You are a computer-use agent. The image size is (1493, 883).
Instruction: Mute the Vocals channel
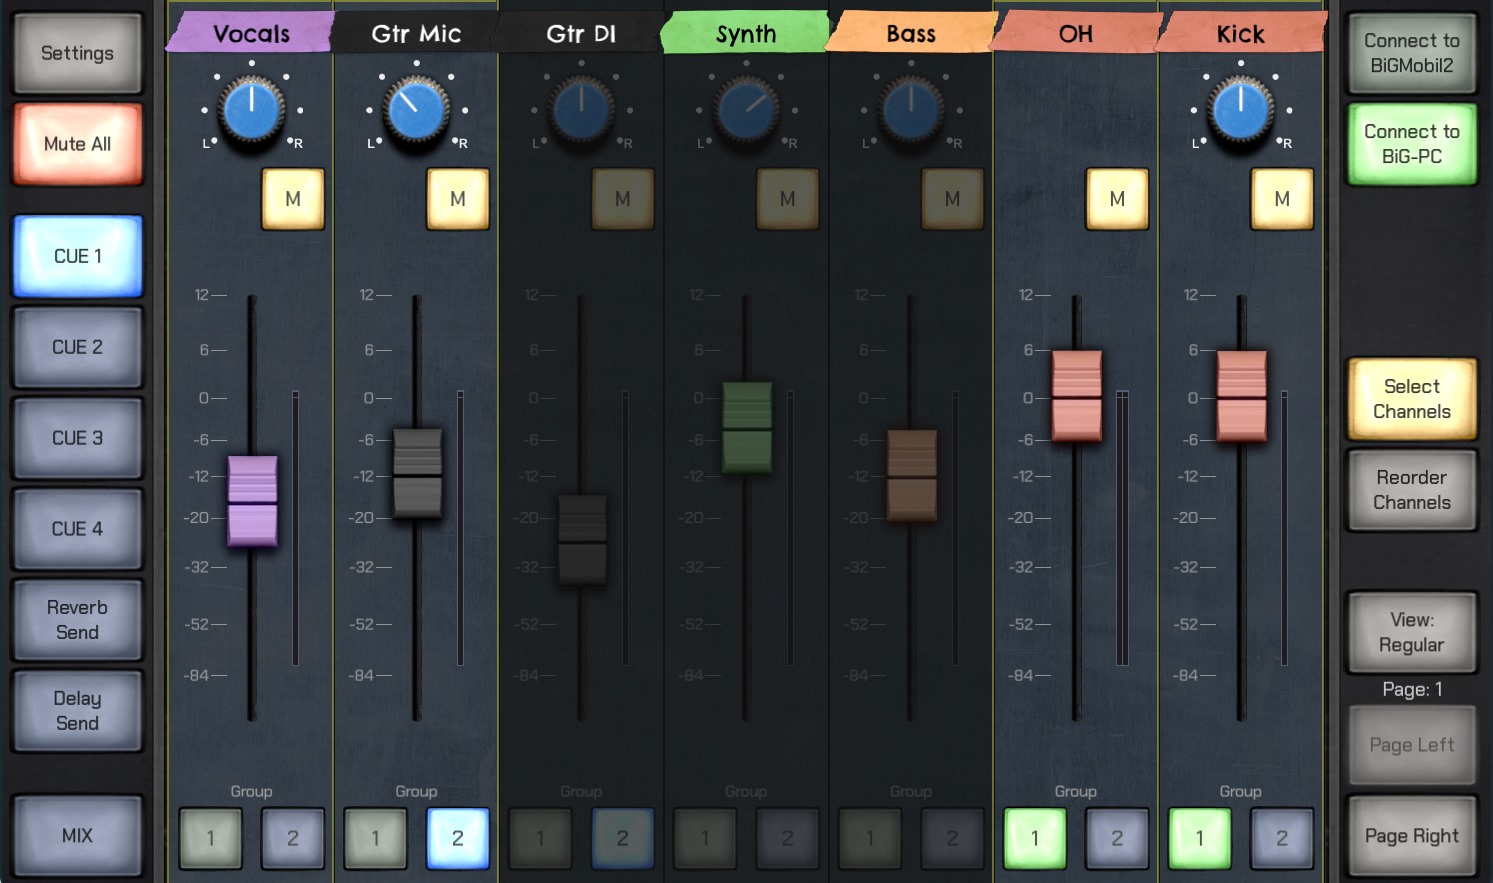(x=293, y=199)
